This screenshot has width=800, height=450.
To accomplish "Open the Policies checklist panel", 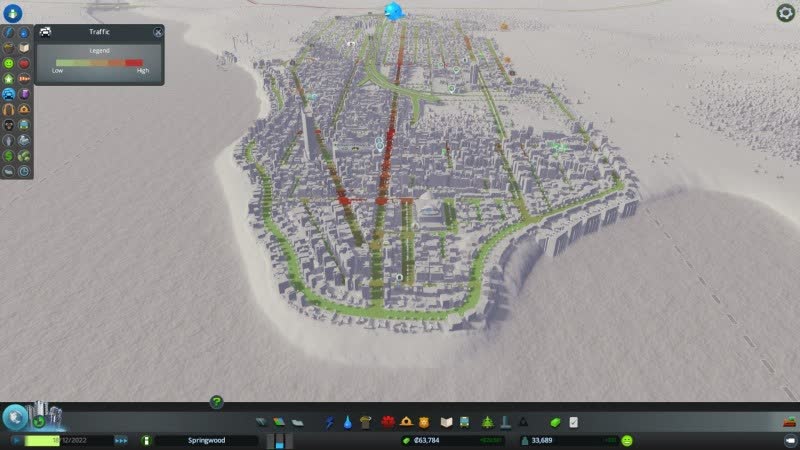I will tap(573, 422).
